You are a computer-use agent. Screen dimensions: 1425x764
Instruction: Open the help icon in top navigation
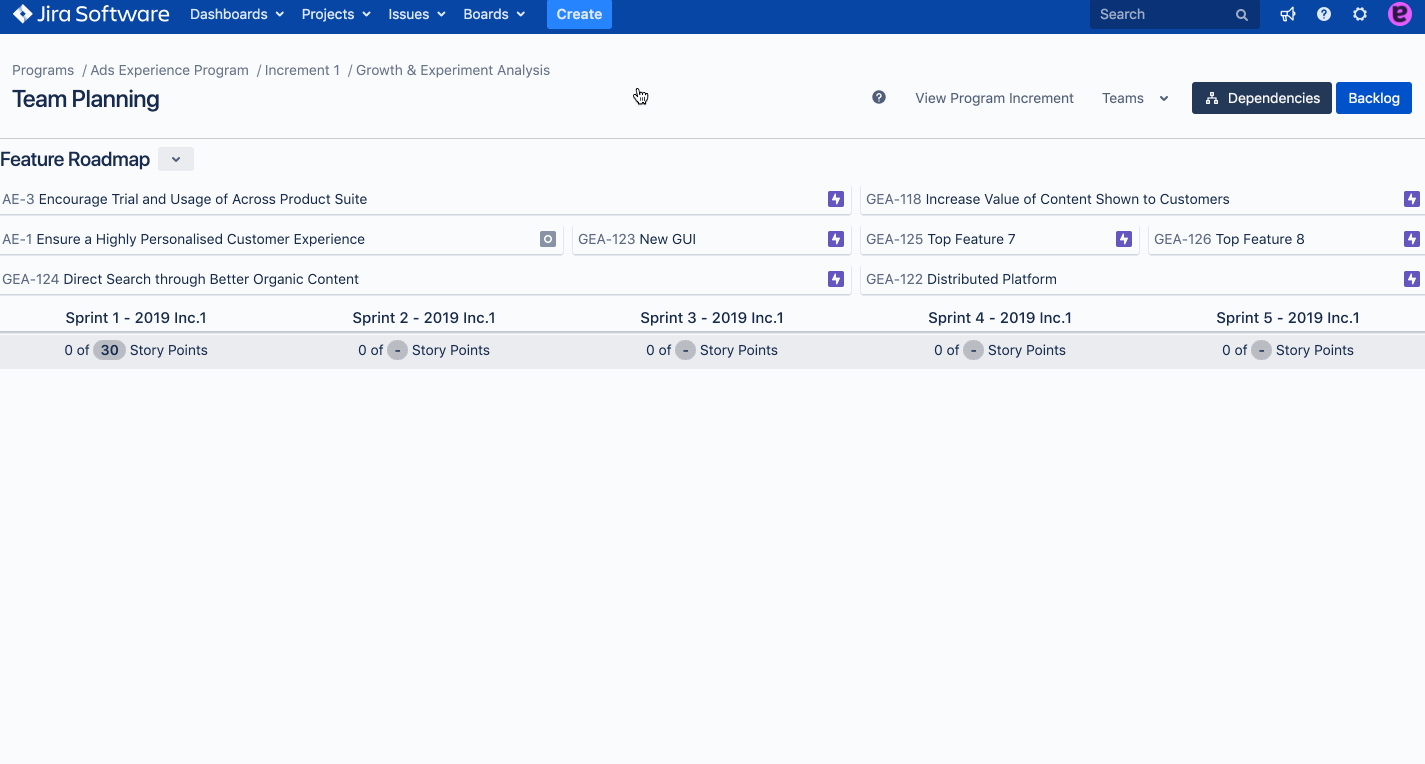point(1324,14)
